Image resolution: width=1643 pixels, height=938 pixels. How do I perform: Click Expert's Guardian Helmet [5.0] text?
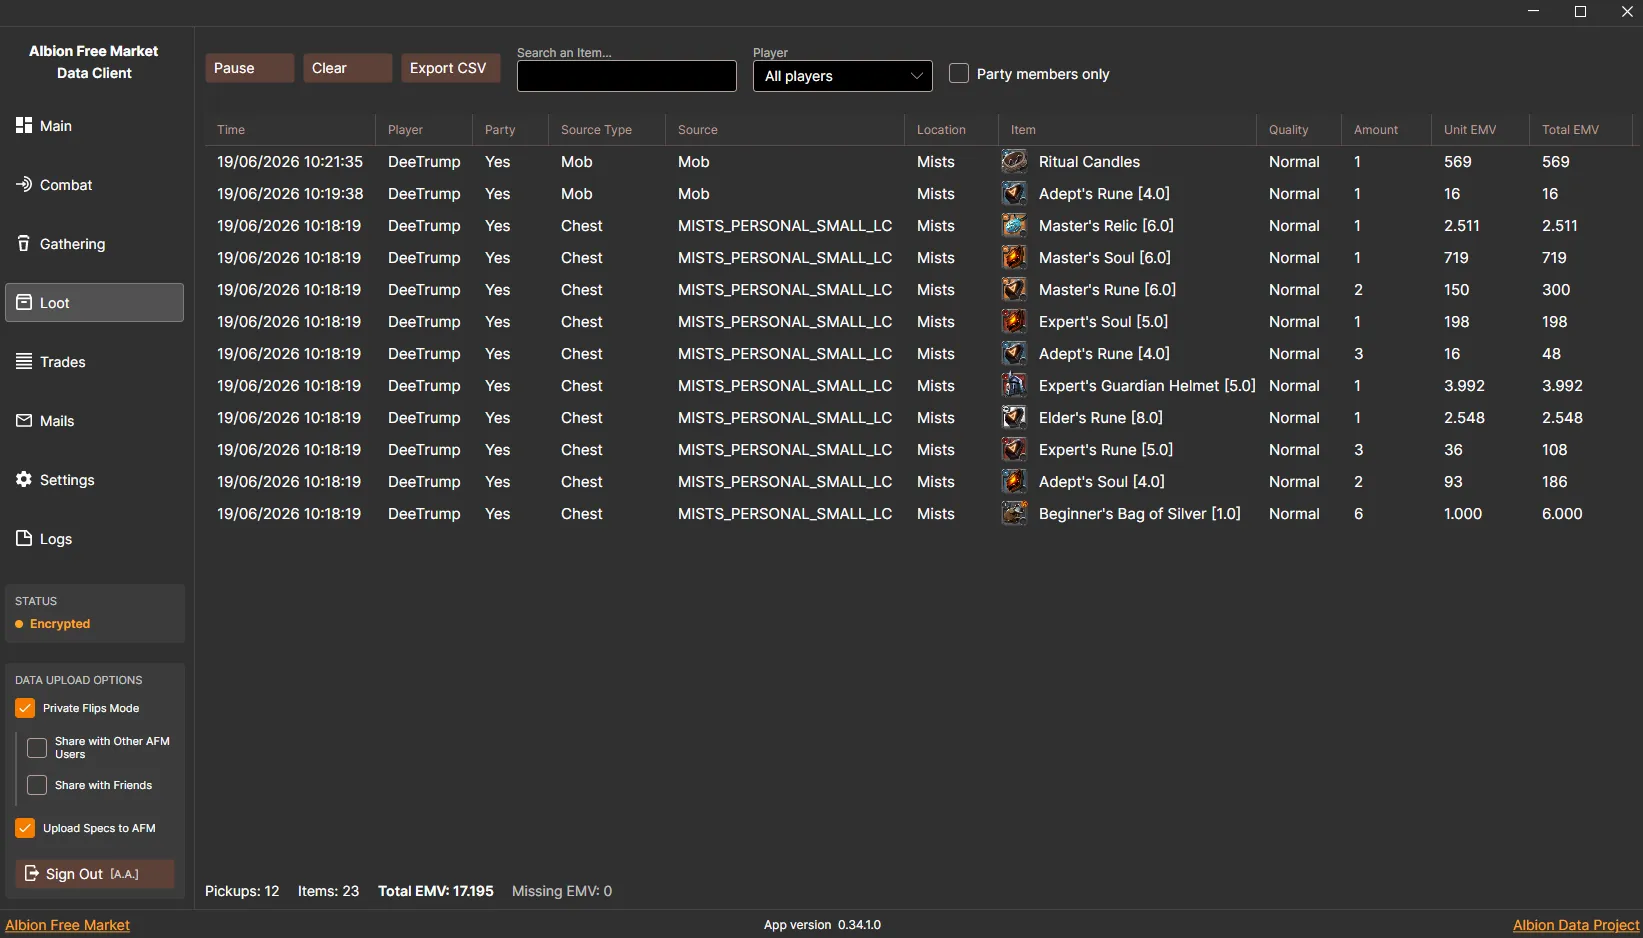click(x=1147, y=386)
